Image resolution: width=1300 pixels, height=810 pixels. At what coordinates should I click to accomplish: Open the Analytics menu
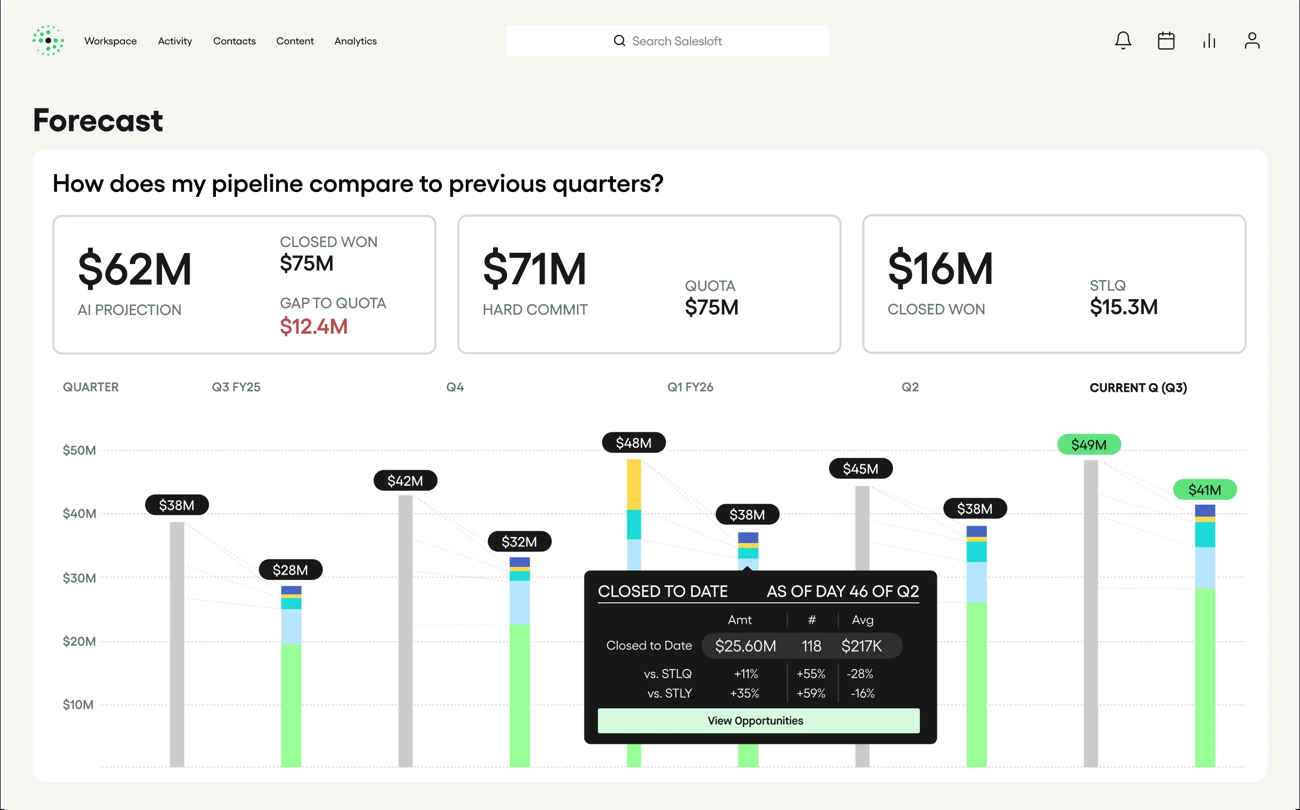coord(355,41)
